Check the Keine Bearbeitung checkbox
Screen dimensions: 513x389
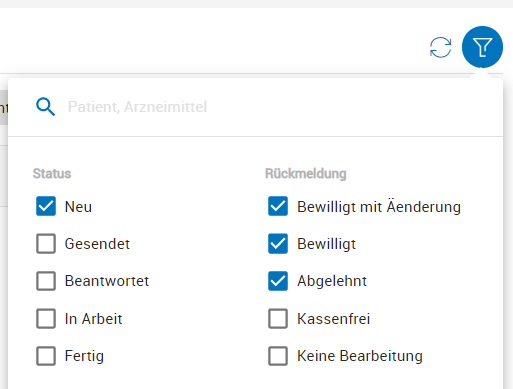point(278,356)
